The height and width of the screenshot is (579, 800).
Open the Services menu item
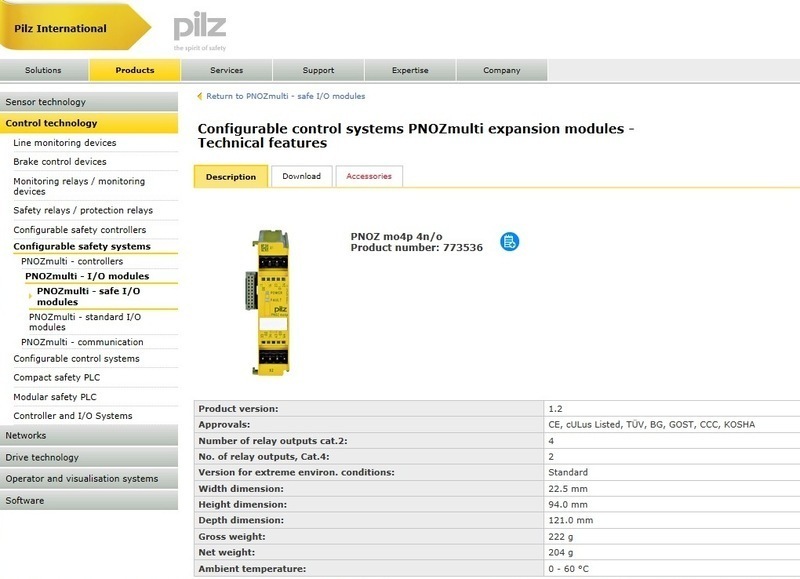(226, 70)
